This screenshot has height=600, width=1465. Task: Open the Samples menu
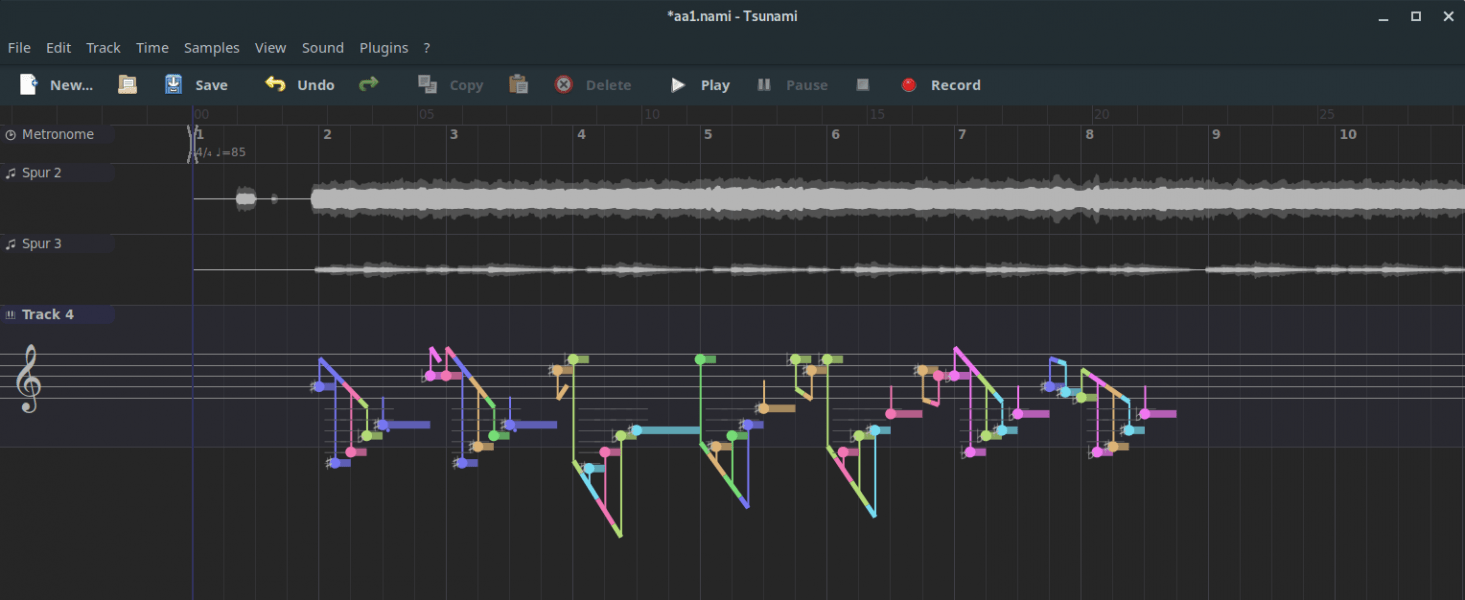point(212,47)
